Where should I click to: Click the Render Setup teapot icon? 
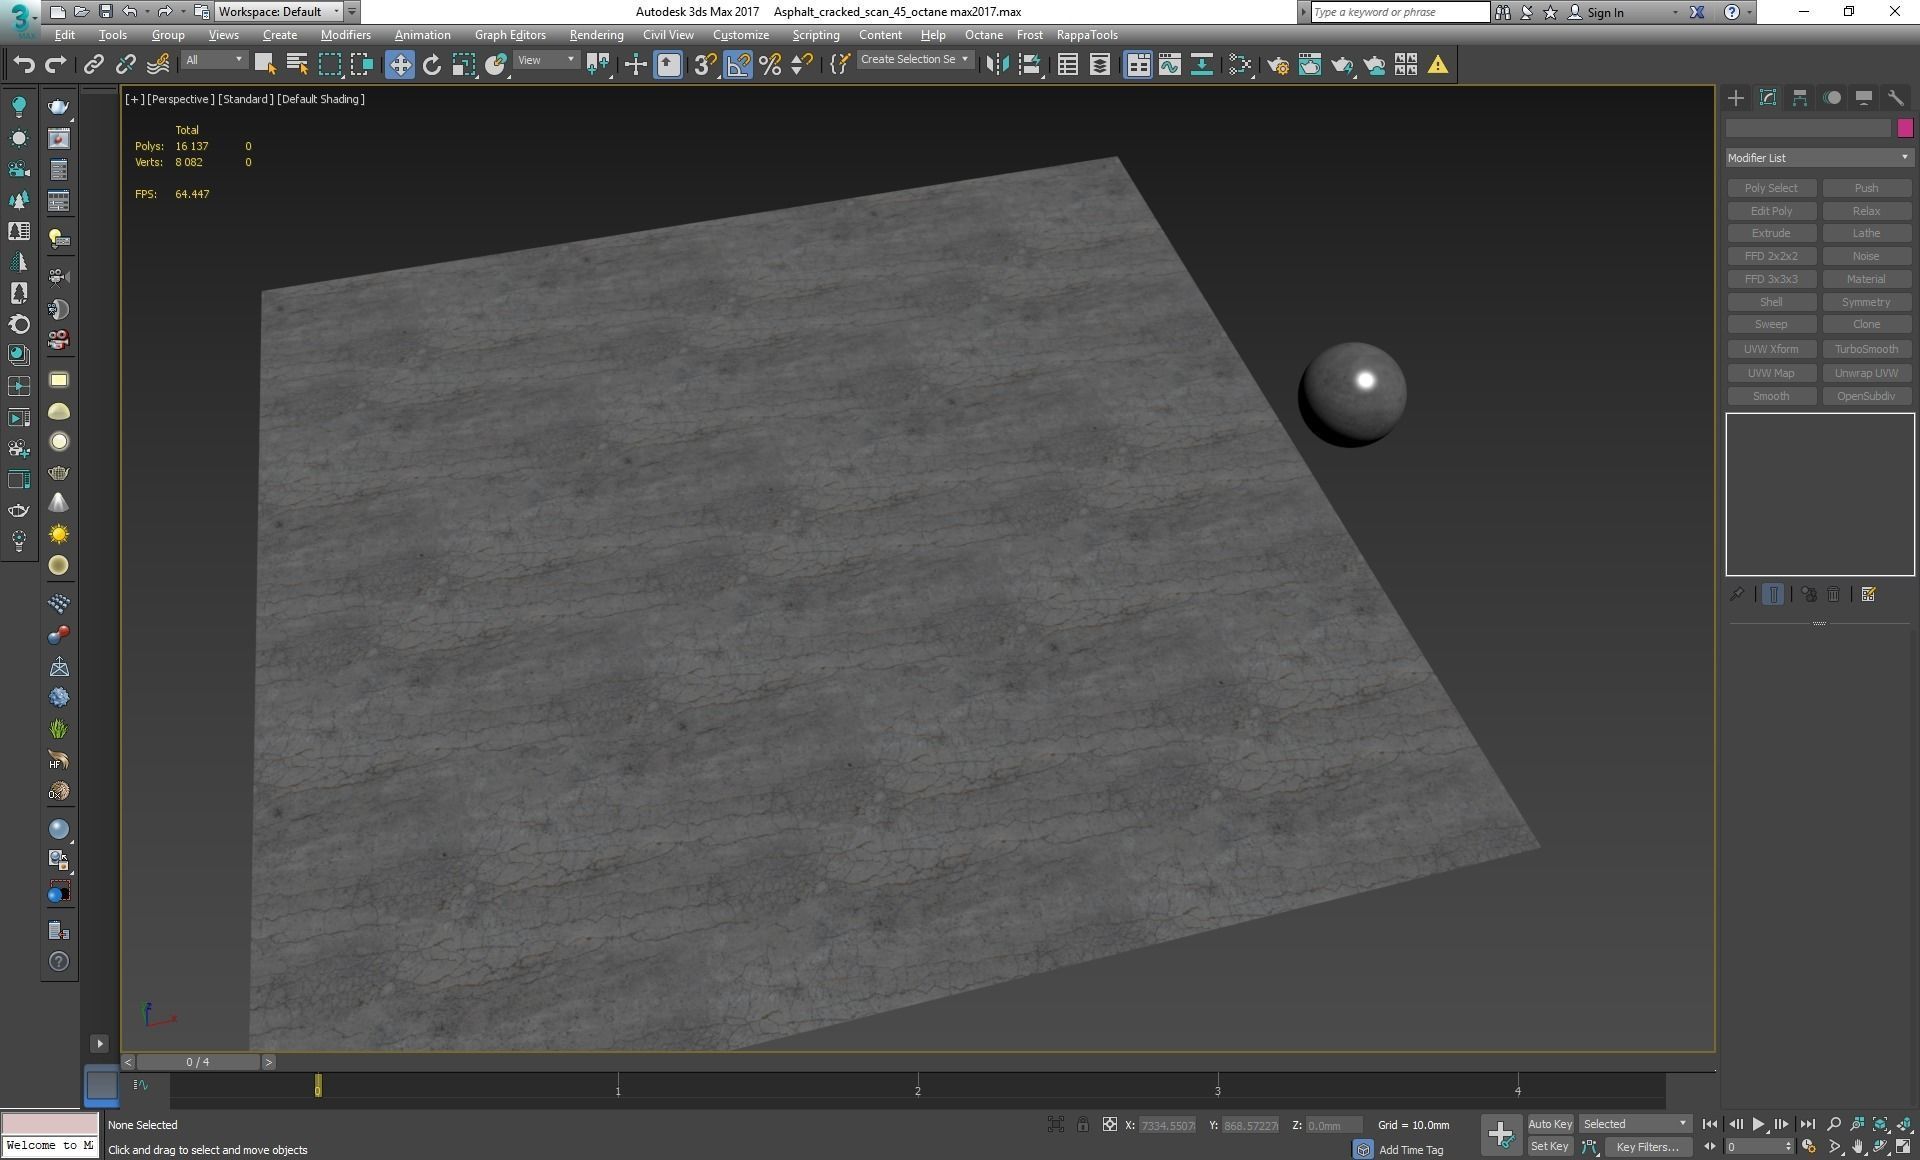pyautogui.click(x=1277, y=65)
